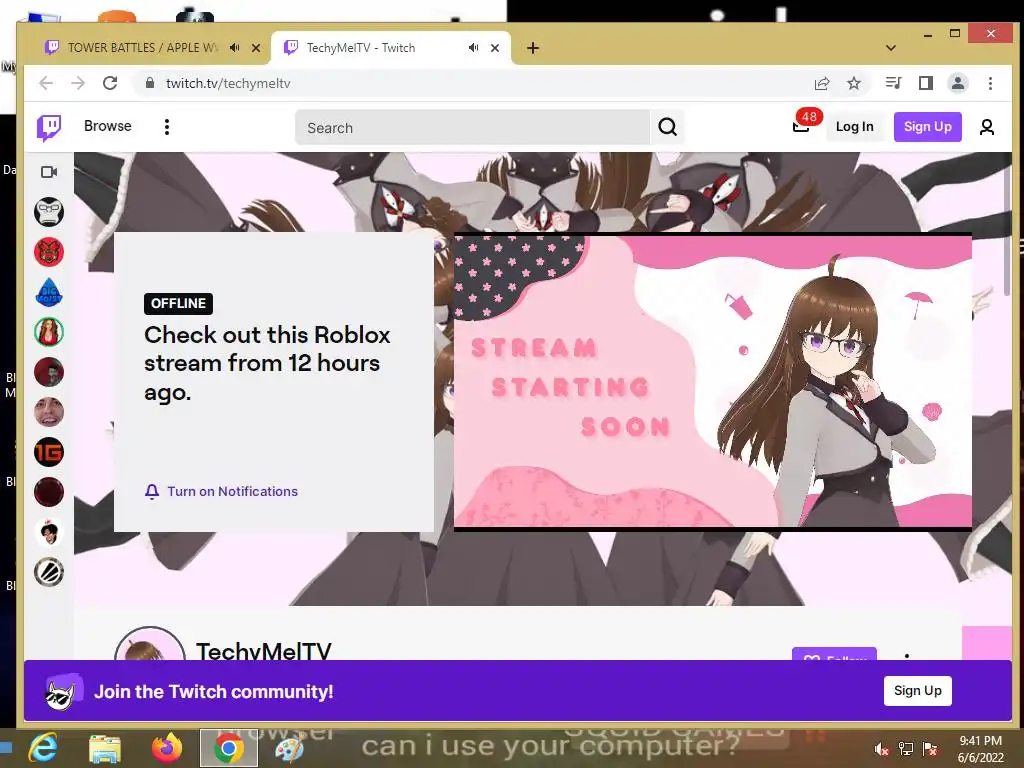Screen dimensions: 1024x768
Task: Open Chrome three-dot menu
Action: tap(991, 83)
